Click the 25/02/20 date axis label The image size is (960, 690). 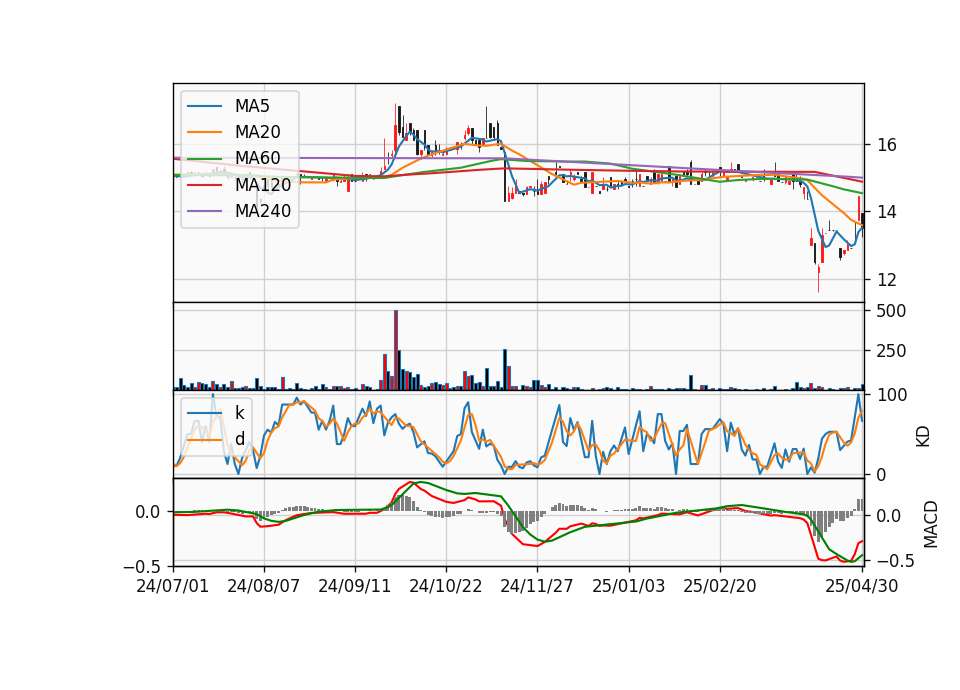[720, 586]
